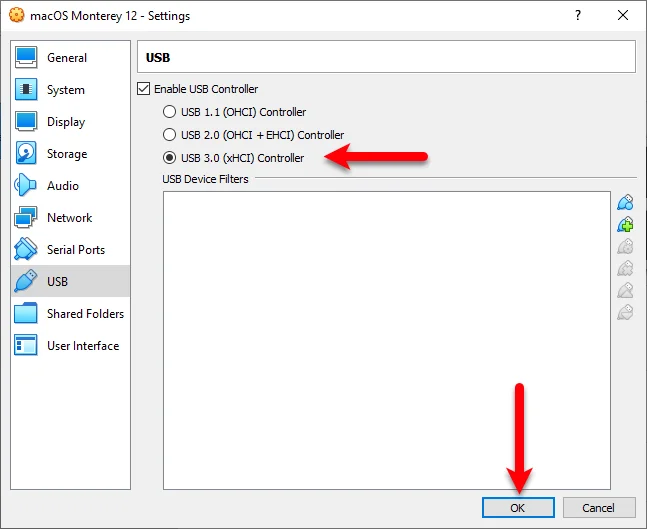Click the disabled remove USB filter icon
Viewport: 647px width, 529px height.
[625, 268]
